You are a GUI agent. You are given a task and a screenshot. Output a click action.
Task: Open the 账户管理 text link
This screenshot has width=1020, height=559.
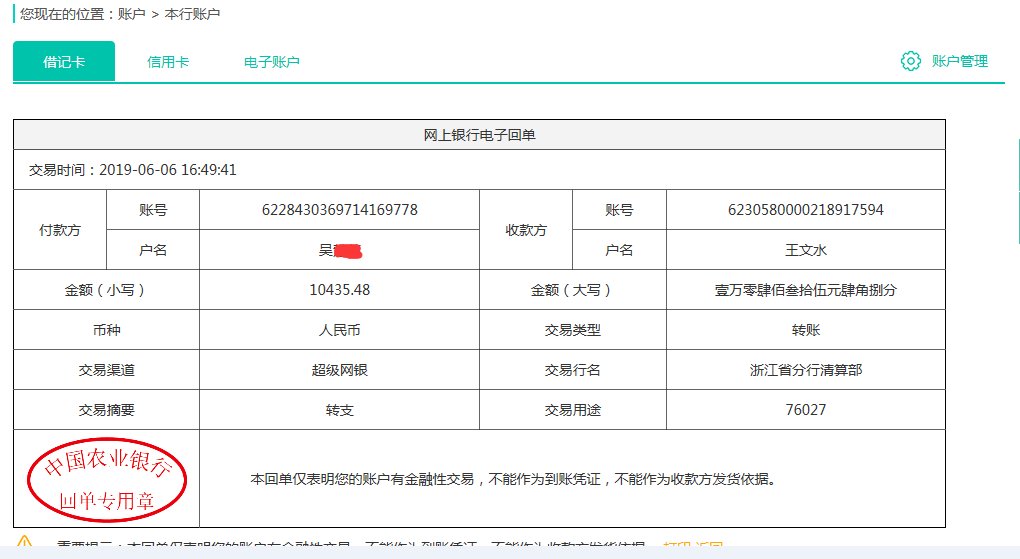coord(960,61)
